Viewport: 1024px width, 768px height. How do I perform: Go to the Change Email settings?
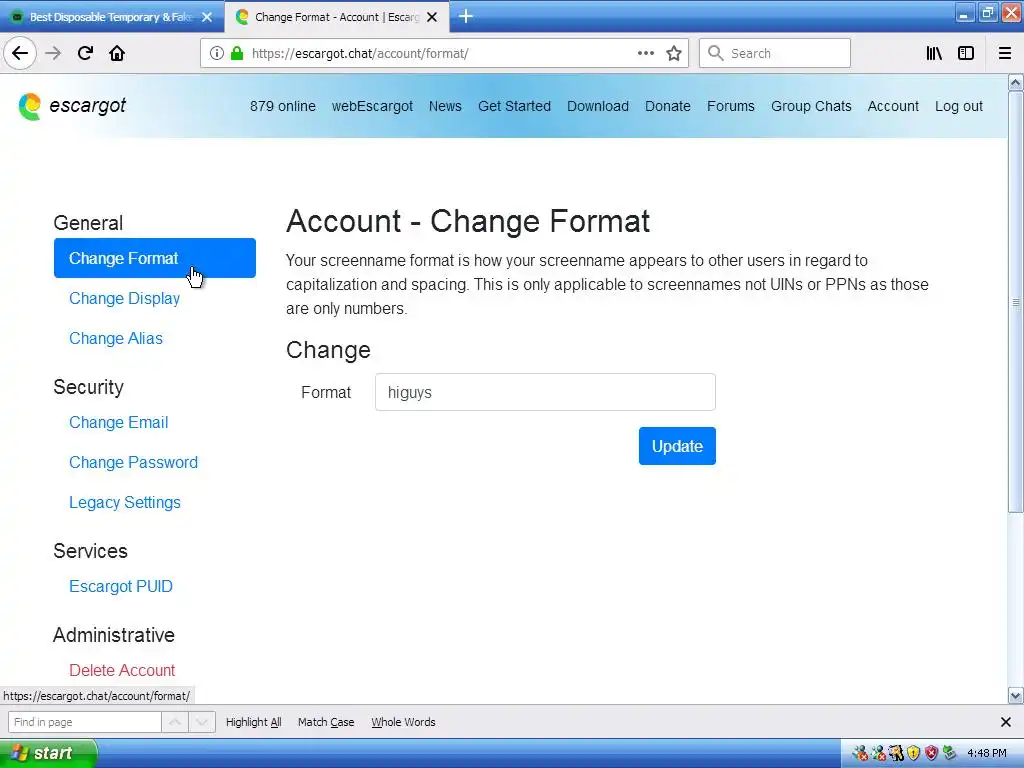118,423
